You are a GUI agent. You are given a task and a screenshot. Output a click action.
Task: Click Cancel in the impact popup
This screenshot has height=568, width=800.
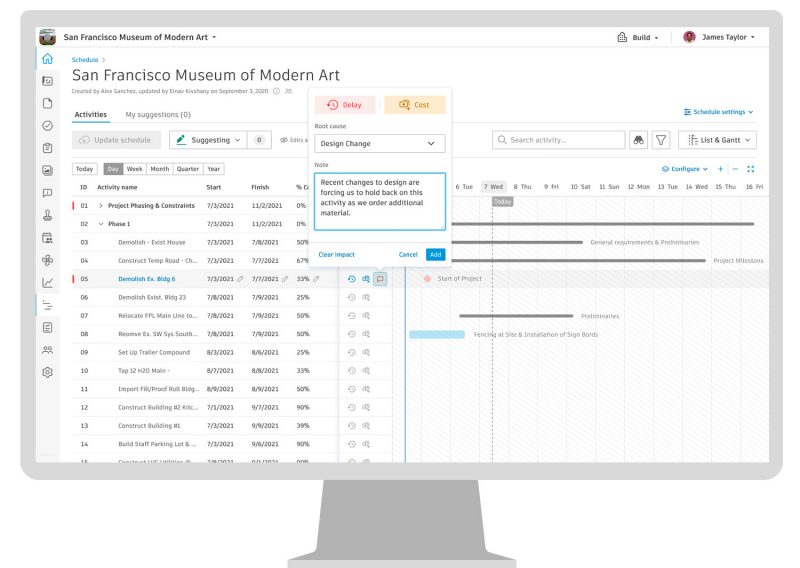408,255
